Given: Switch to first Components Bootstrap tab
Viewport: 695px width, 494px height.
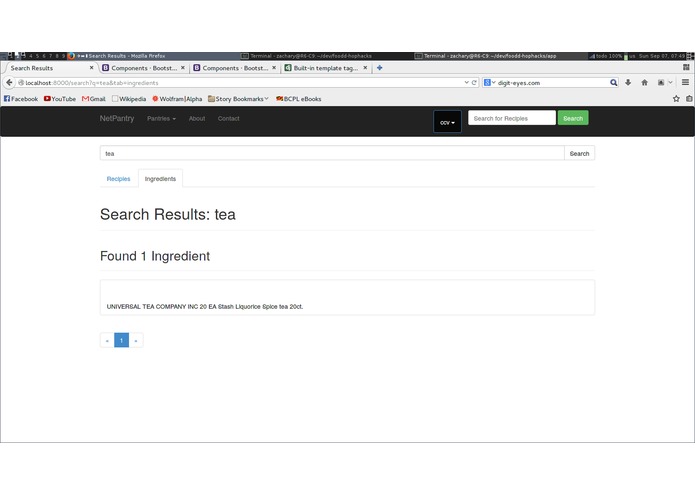Looking at the screenshot, I should pos(142,68).
